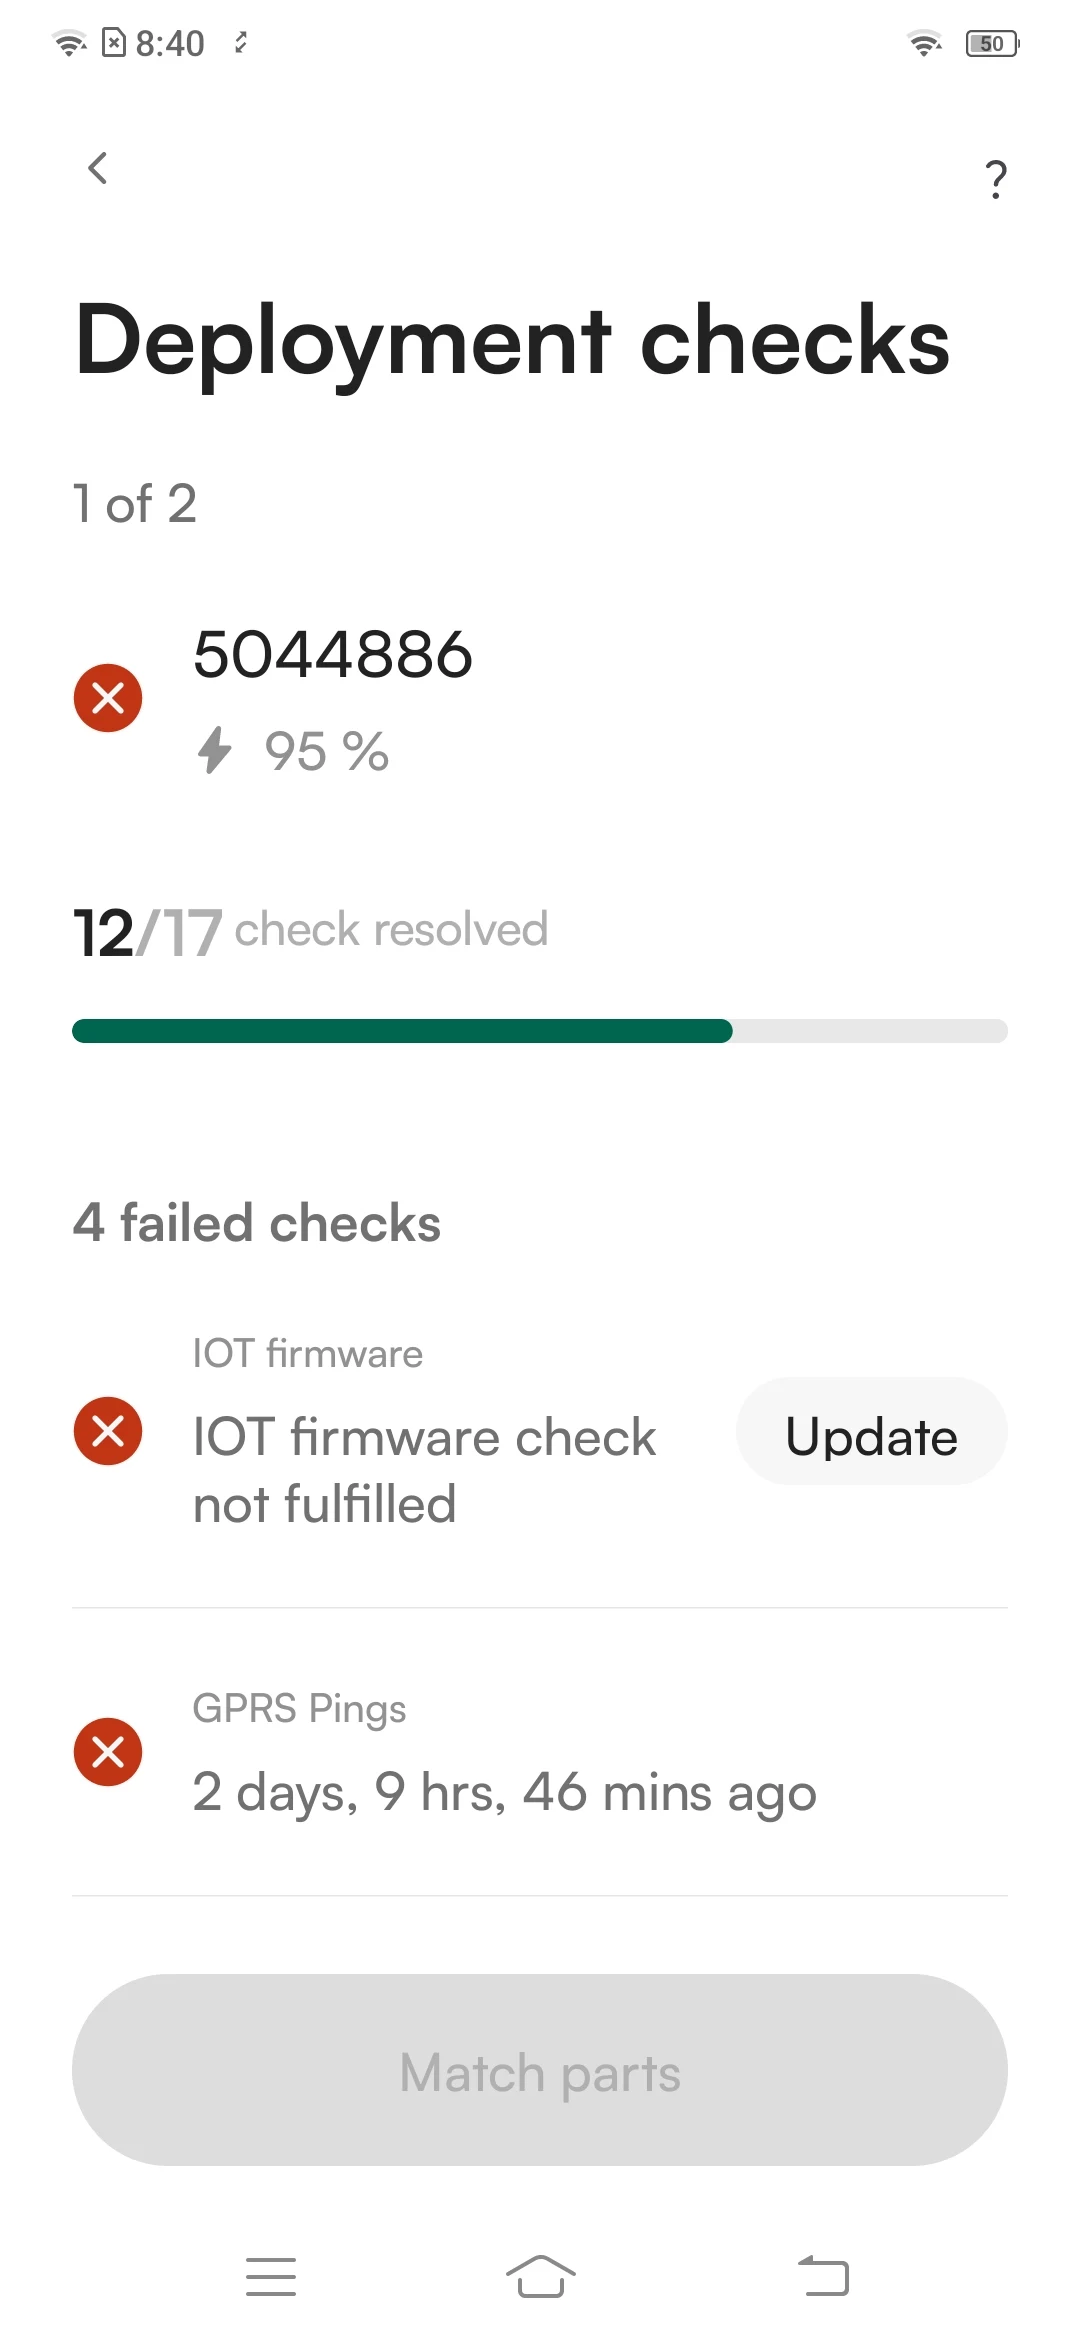Tap the battery lightning bolt icon
The height and width of the screenshot is (2340, 1080).
coord(214,750)
